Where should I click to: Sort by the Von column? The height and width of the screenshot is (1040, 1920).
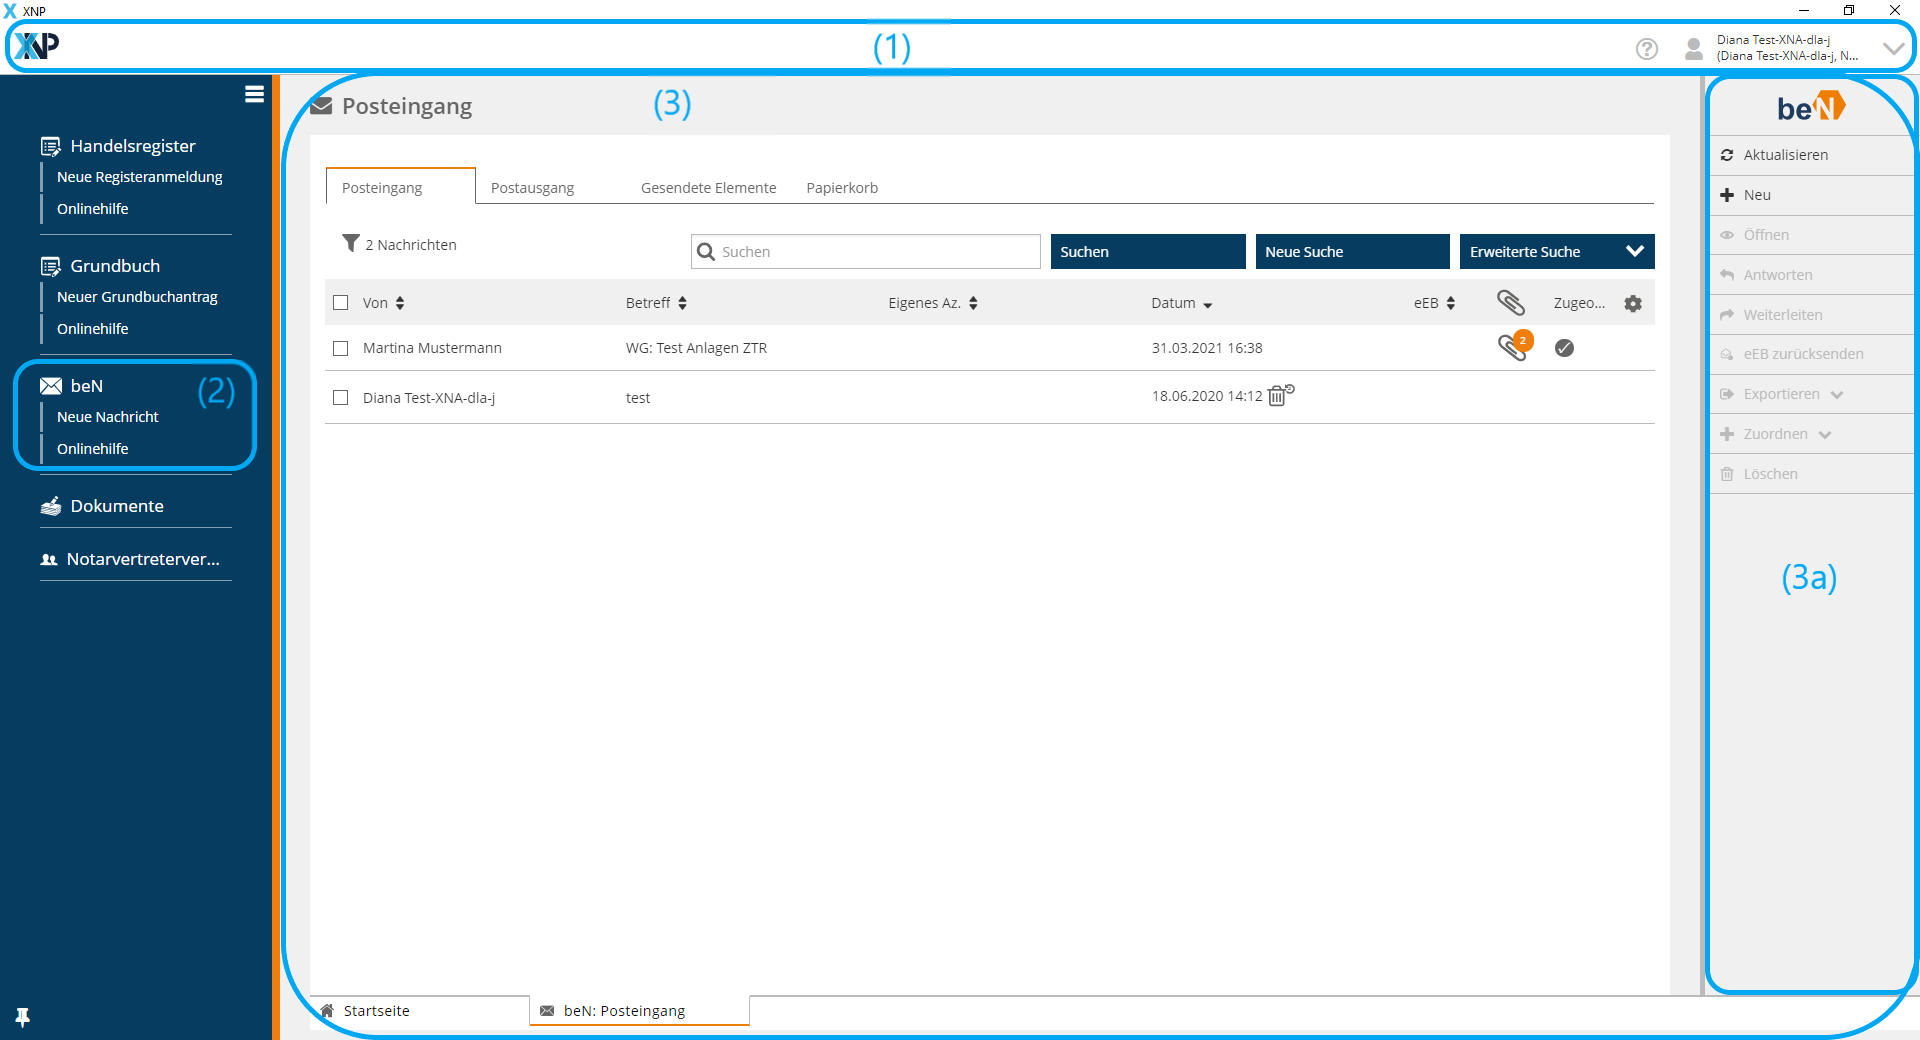pos(384,303)
